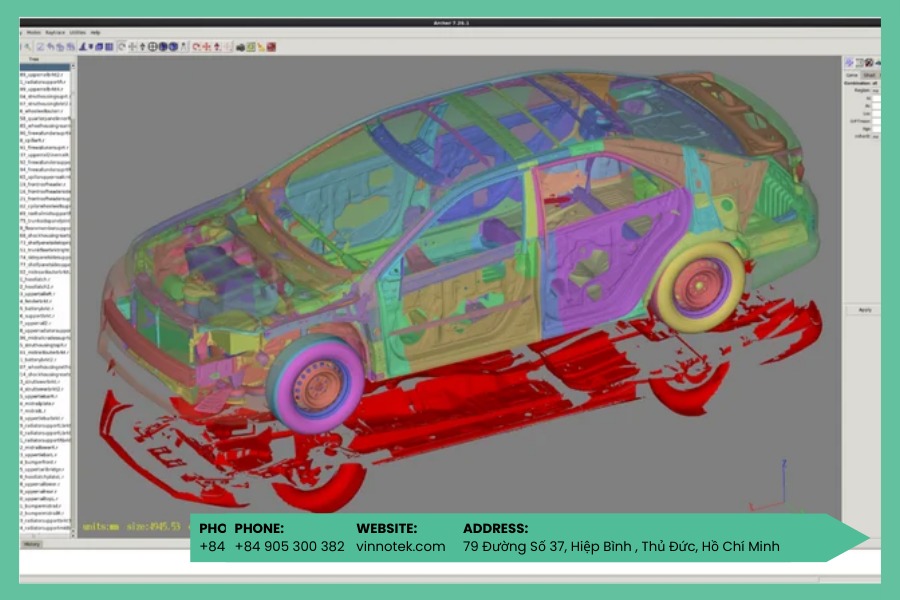Click the red cube icon ending toolbar
Screen dimensions: 900x600
[x=271, y=47]
